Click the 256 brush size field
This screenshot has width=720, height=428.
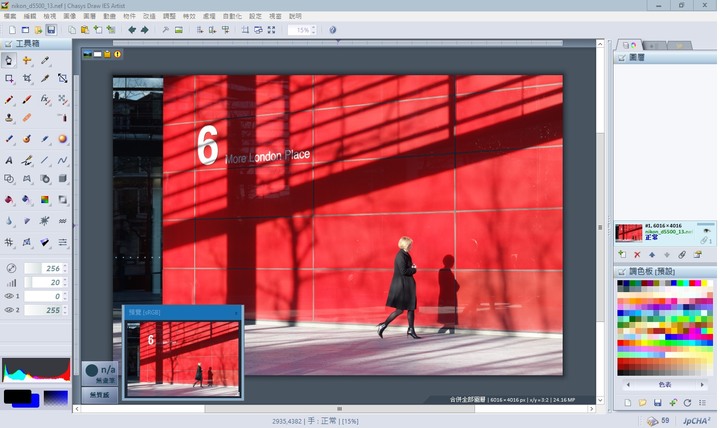43,268
